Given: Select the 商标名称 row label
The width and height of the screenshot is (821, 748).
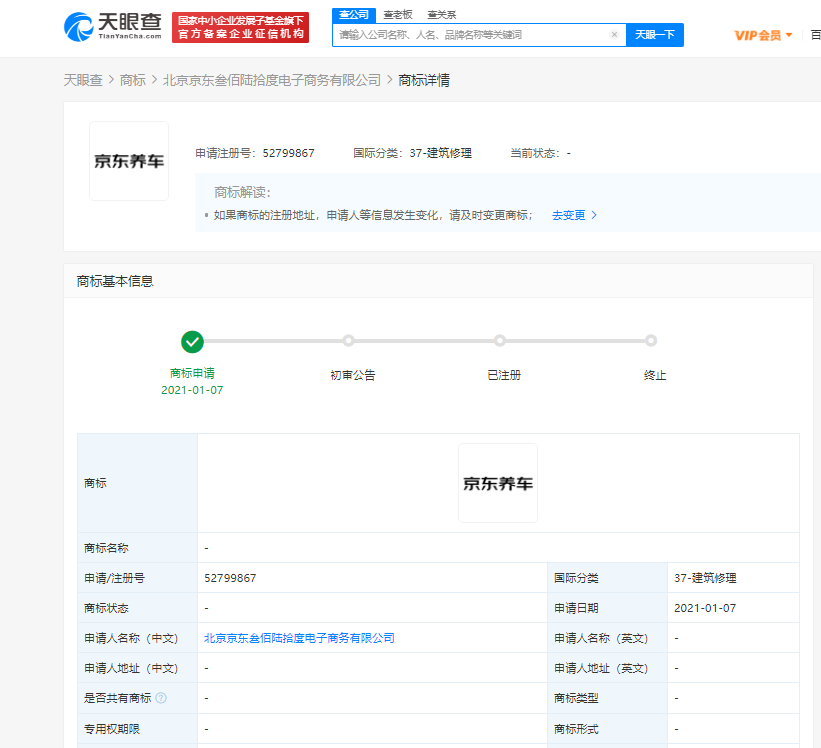Looking at the screenshot, I should [x=106, y=548].
